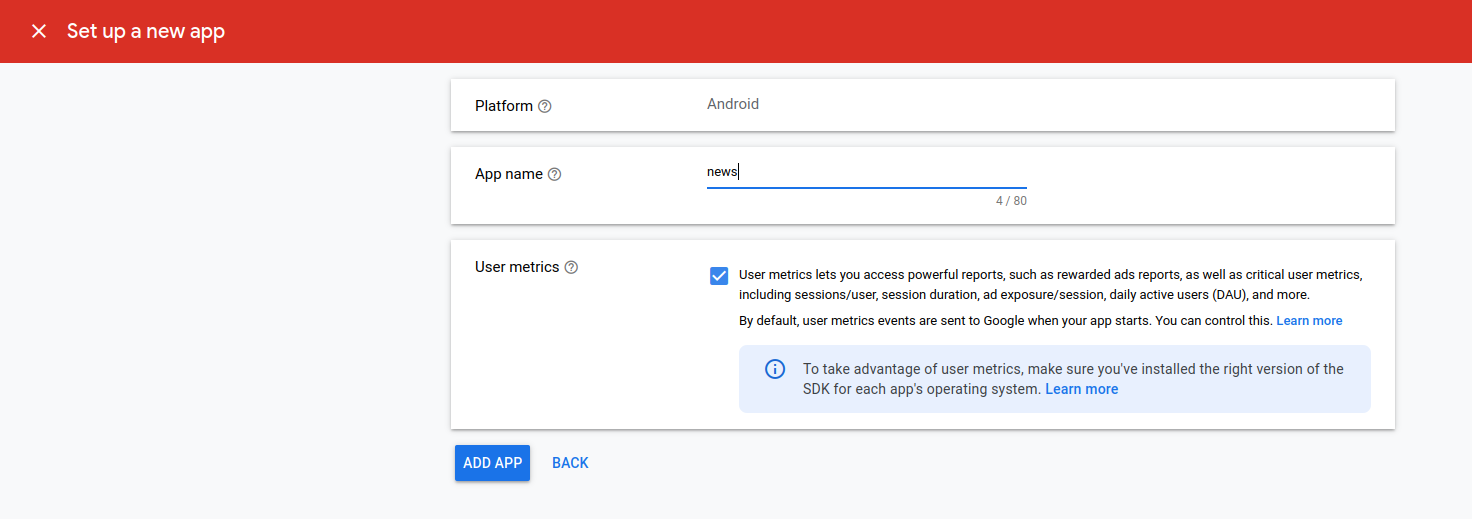Click the User metrics label text
Viewport: 1472px width, 519px height.
[x=517, y=267]
